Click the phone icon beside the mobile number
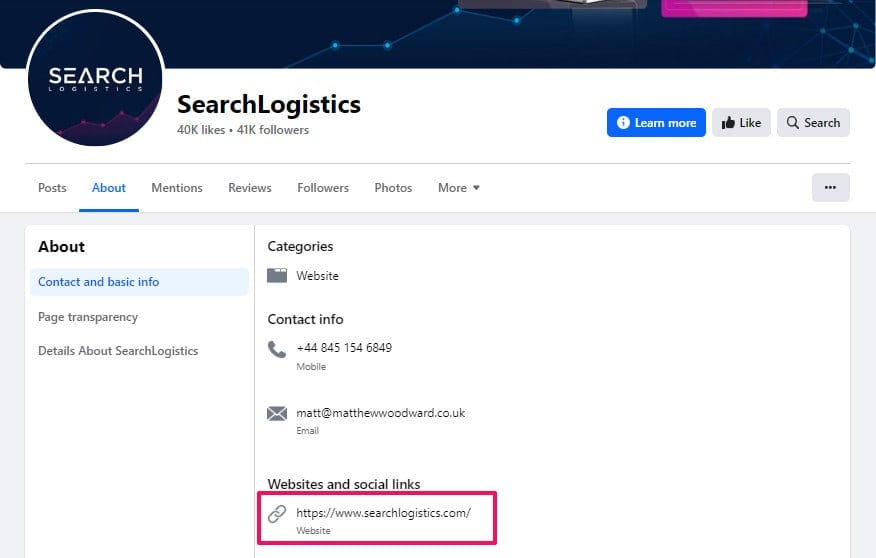Screen dimensions: 876x558 pyautogui.click(x=277, y=349)
